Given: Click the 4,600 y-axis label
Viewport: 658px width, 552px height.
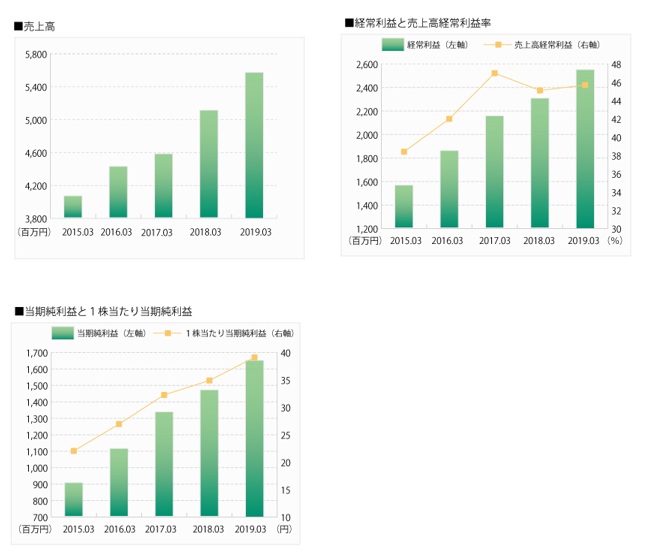Looking at the screenshot, I should [36, 153].
